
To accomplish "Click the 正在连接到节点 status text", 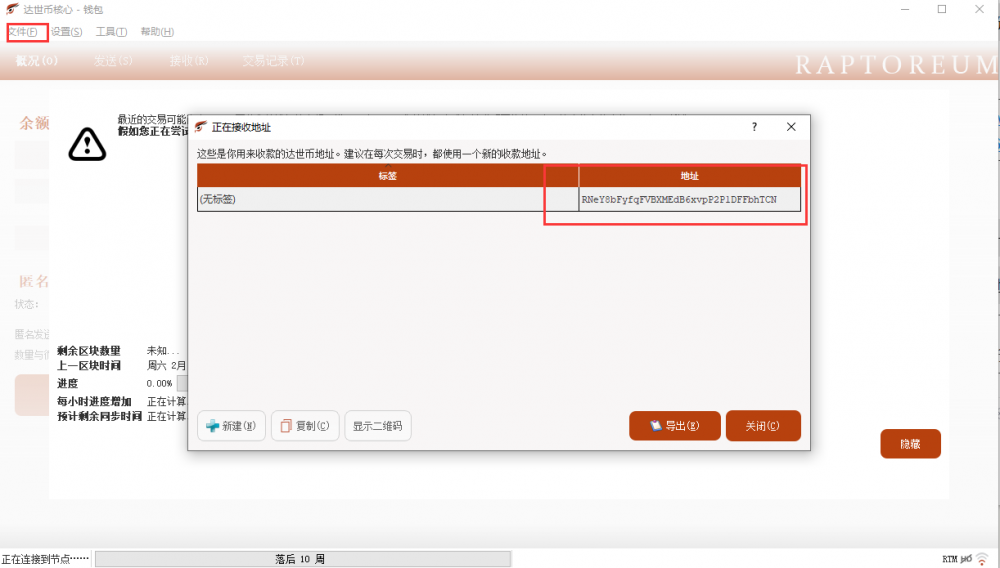I will click(x=45, y=559).
